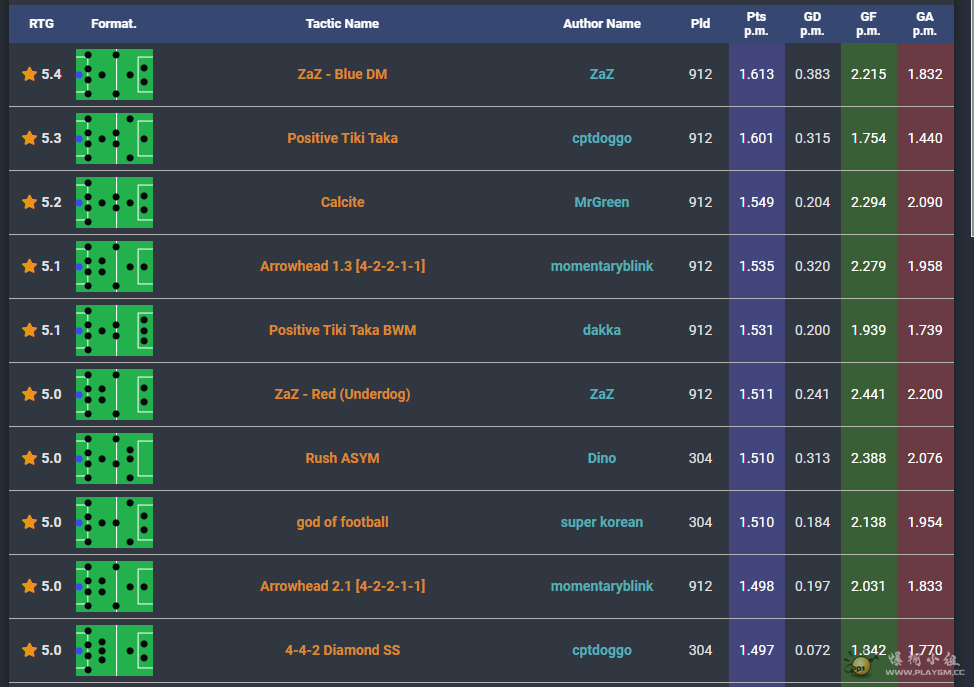Sort by the Pld column header

tap(700, 24)
